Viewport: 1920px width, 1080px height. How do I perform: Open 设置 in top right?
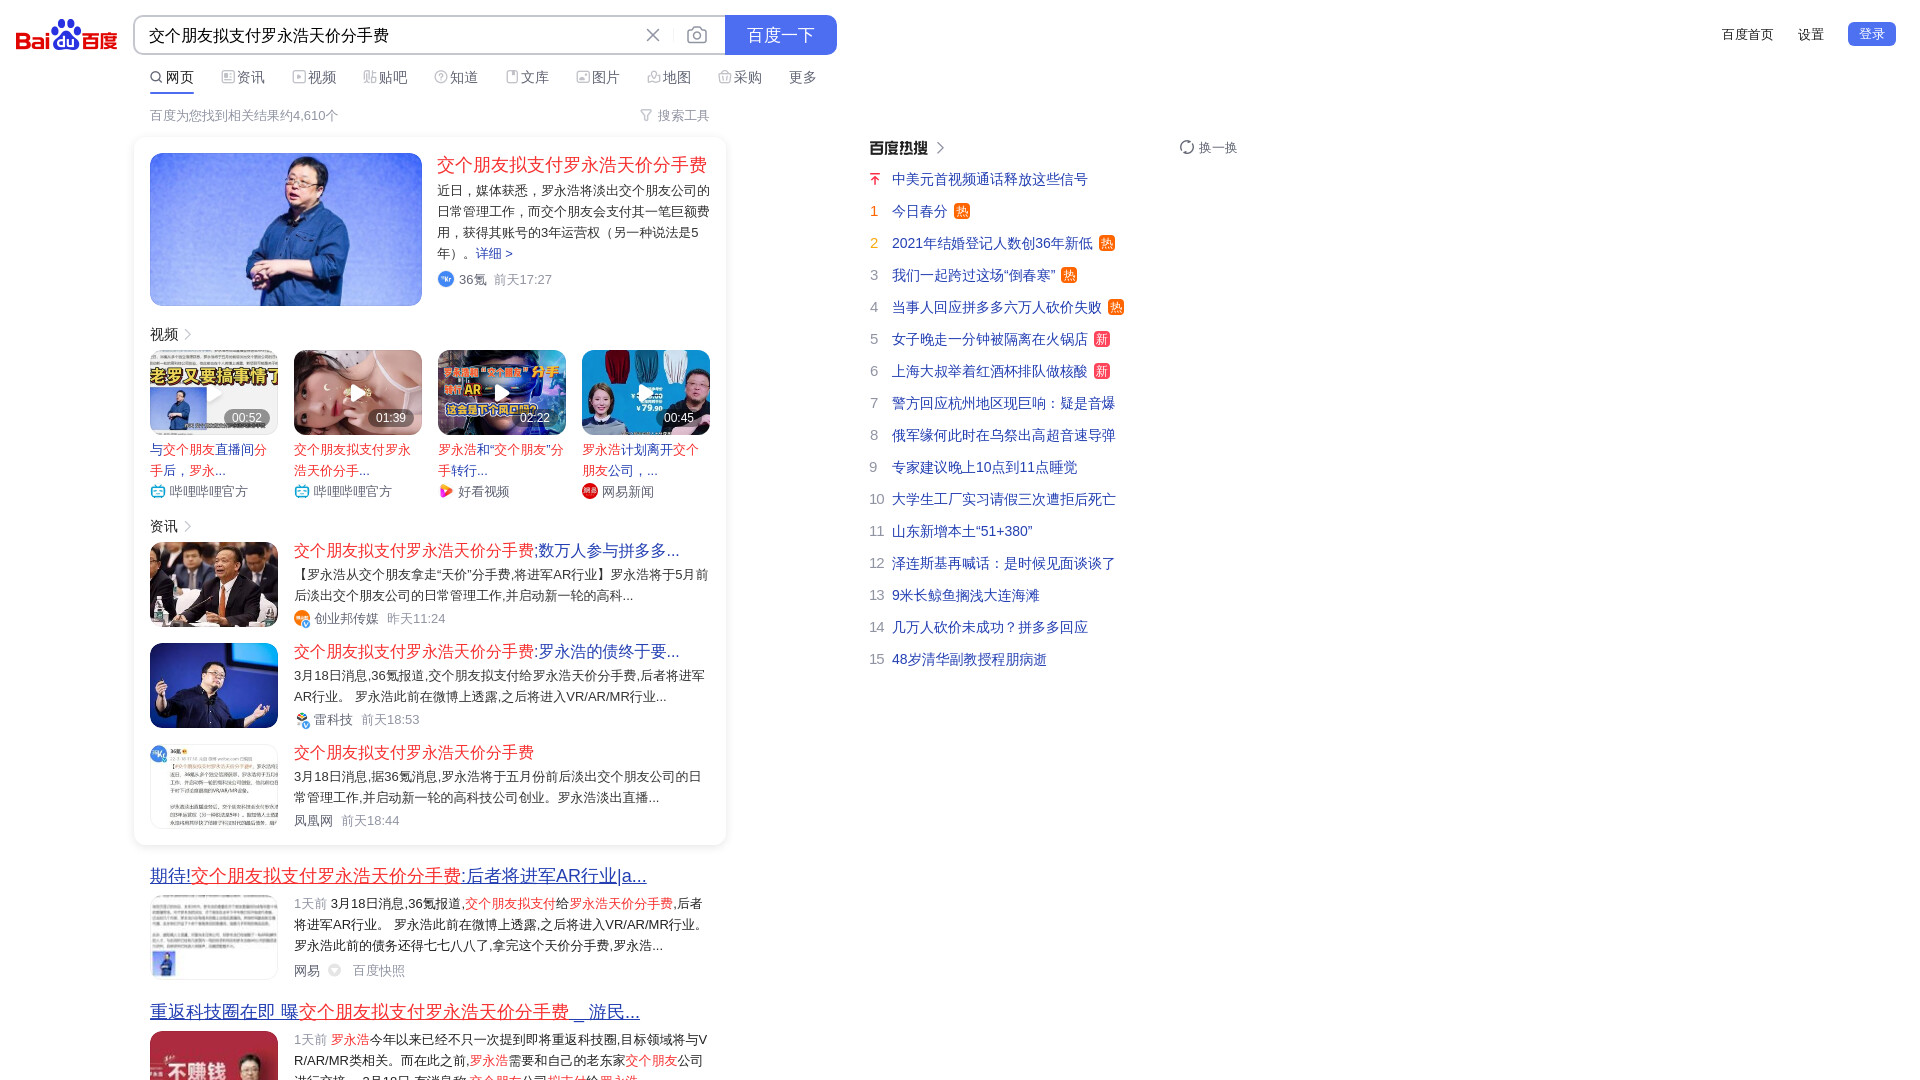[1811, 34]
